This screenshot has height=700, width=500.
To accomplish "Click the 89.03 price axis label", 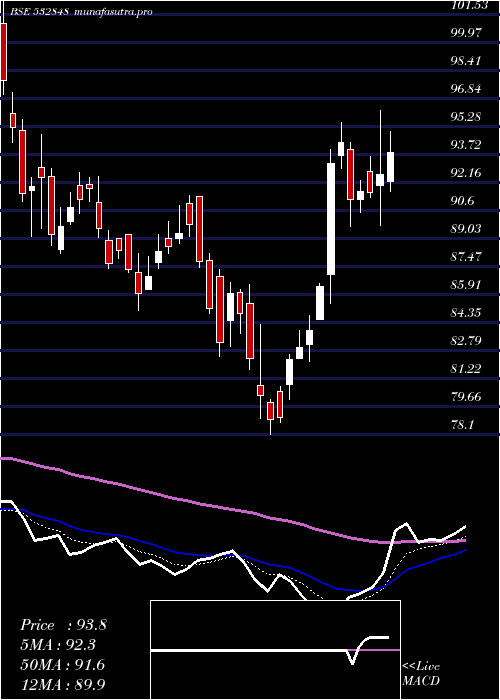I will click(467, 229).
